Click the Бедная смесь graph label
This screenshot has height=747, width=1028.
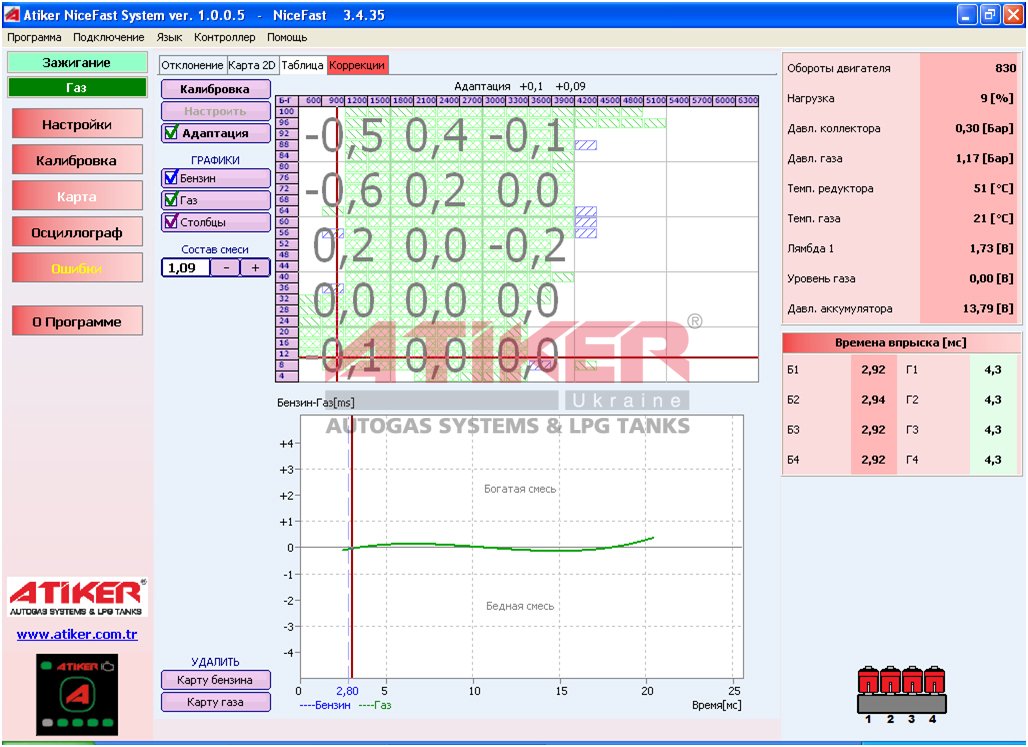pos(520,606)
